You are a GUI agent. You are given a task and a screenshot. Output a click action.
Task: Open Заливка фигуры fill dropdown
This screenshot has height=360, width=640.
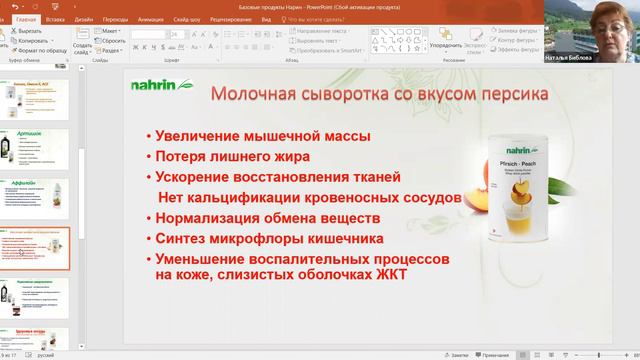point(515,31)
